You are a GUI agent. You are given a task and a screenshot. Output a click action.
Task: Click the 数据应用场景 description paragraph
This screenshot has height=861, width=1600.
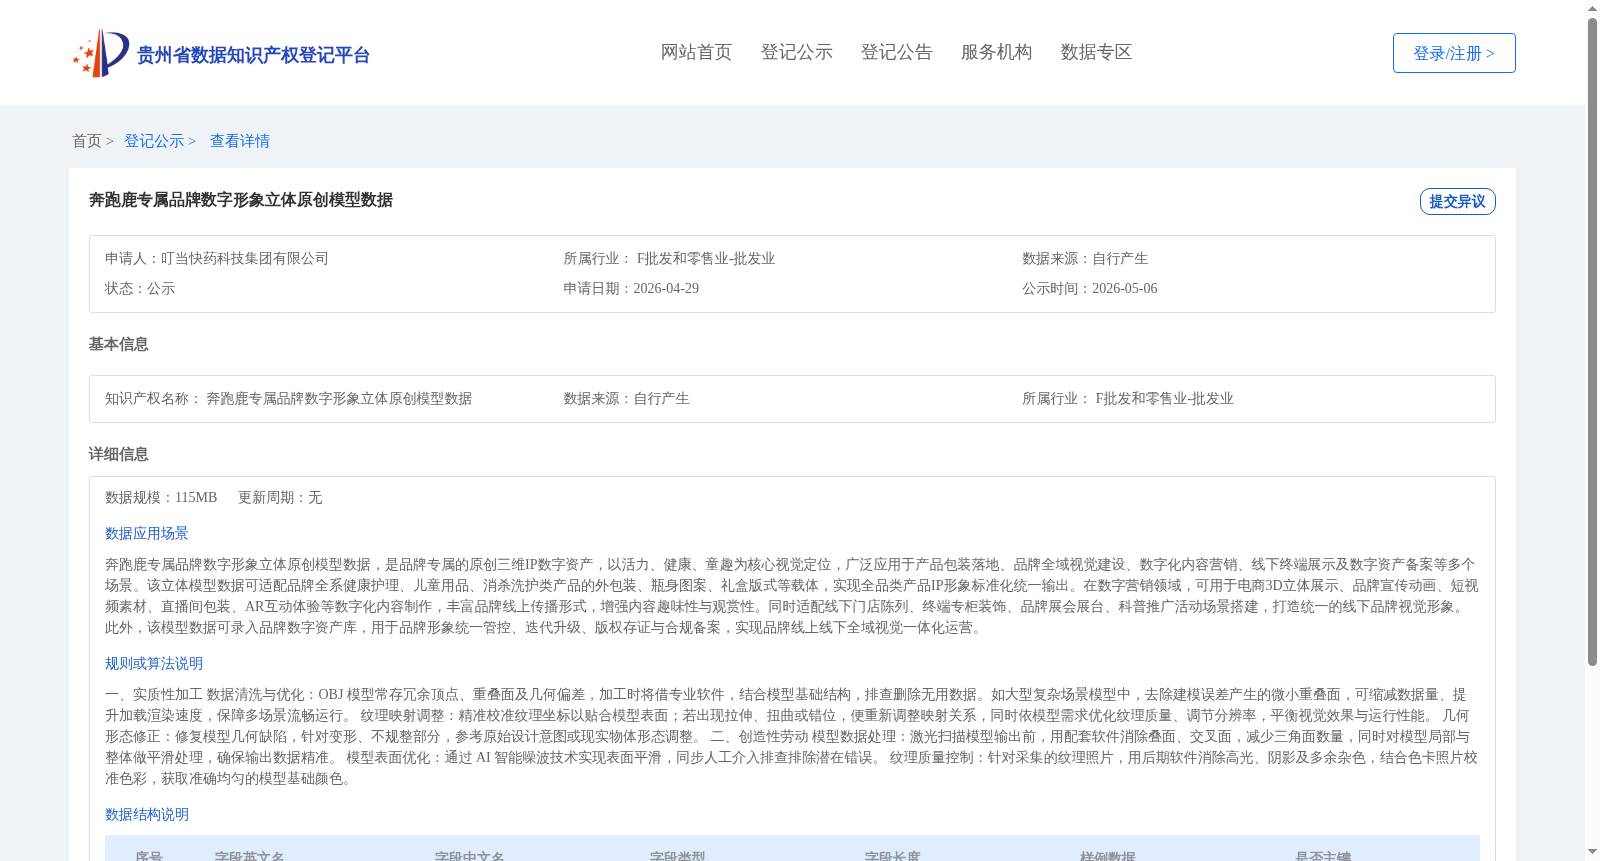pyautogui.click(x=791, y=596)
